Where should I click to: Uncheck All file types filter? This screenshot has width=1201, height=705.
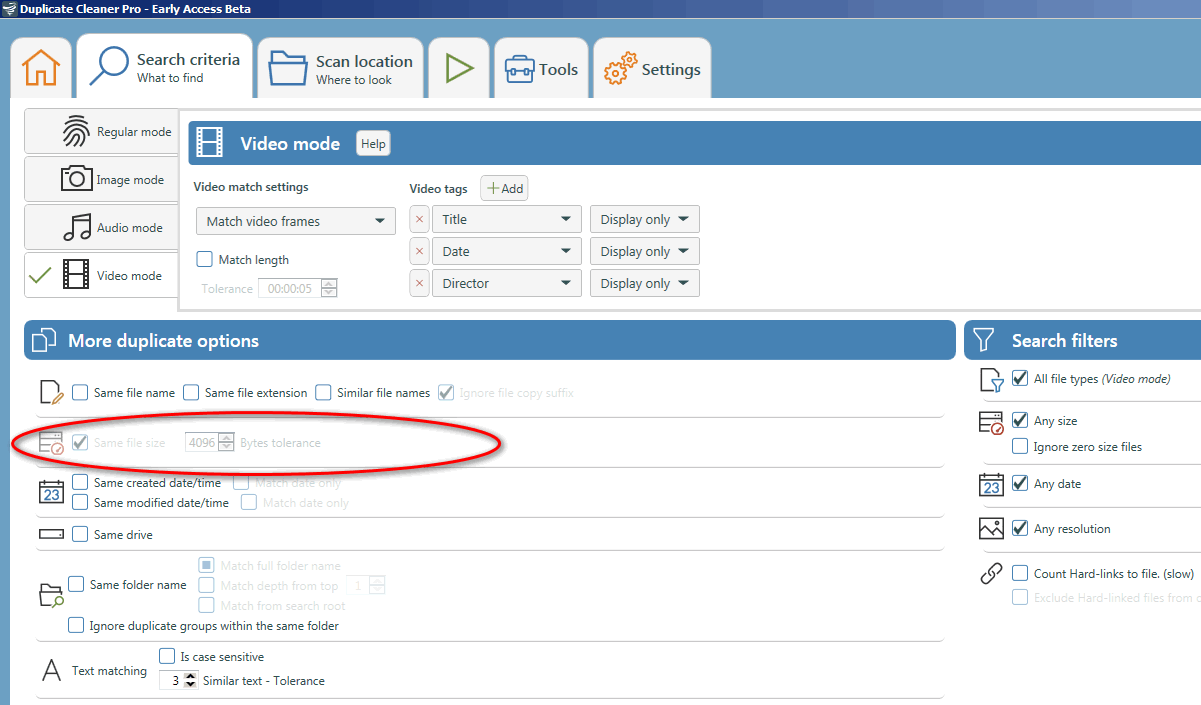click(x=1020, y=378)
